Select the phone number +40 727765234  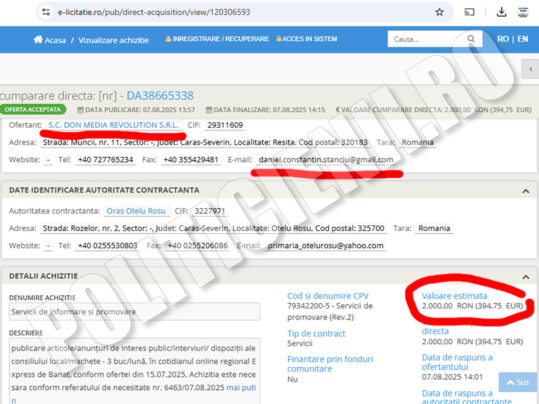coord(105,160)
